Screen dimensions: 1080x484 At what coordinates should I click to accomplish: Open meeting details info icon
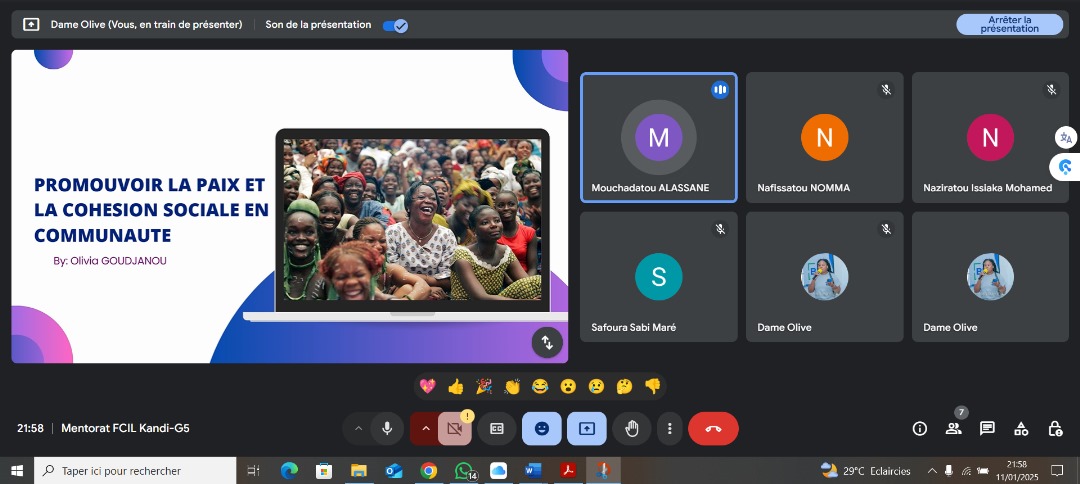tap(920, 429)
